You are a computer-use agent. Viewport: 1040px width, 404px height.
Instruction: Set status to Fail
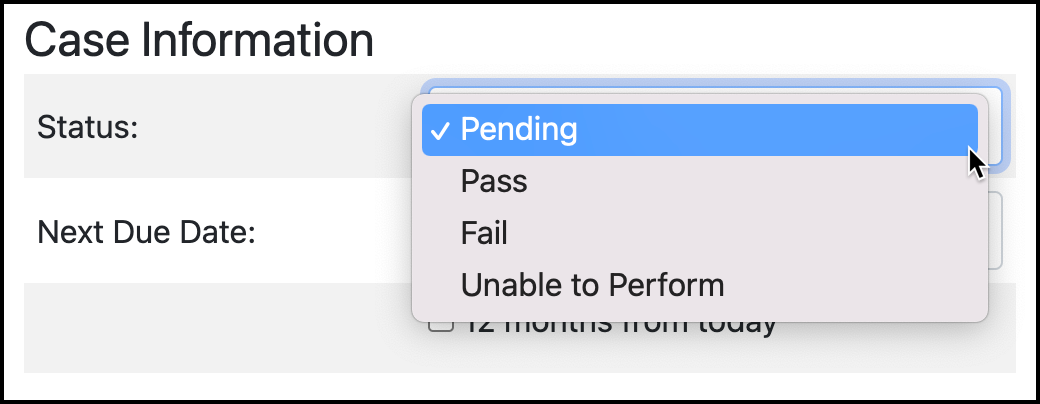pos(484,233)
